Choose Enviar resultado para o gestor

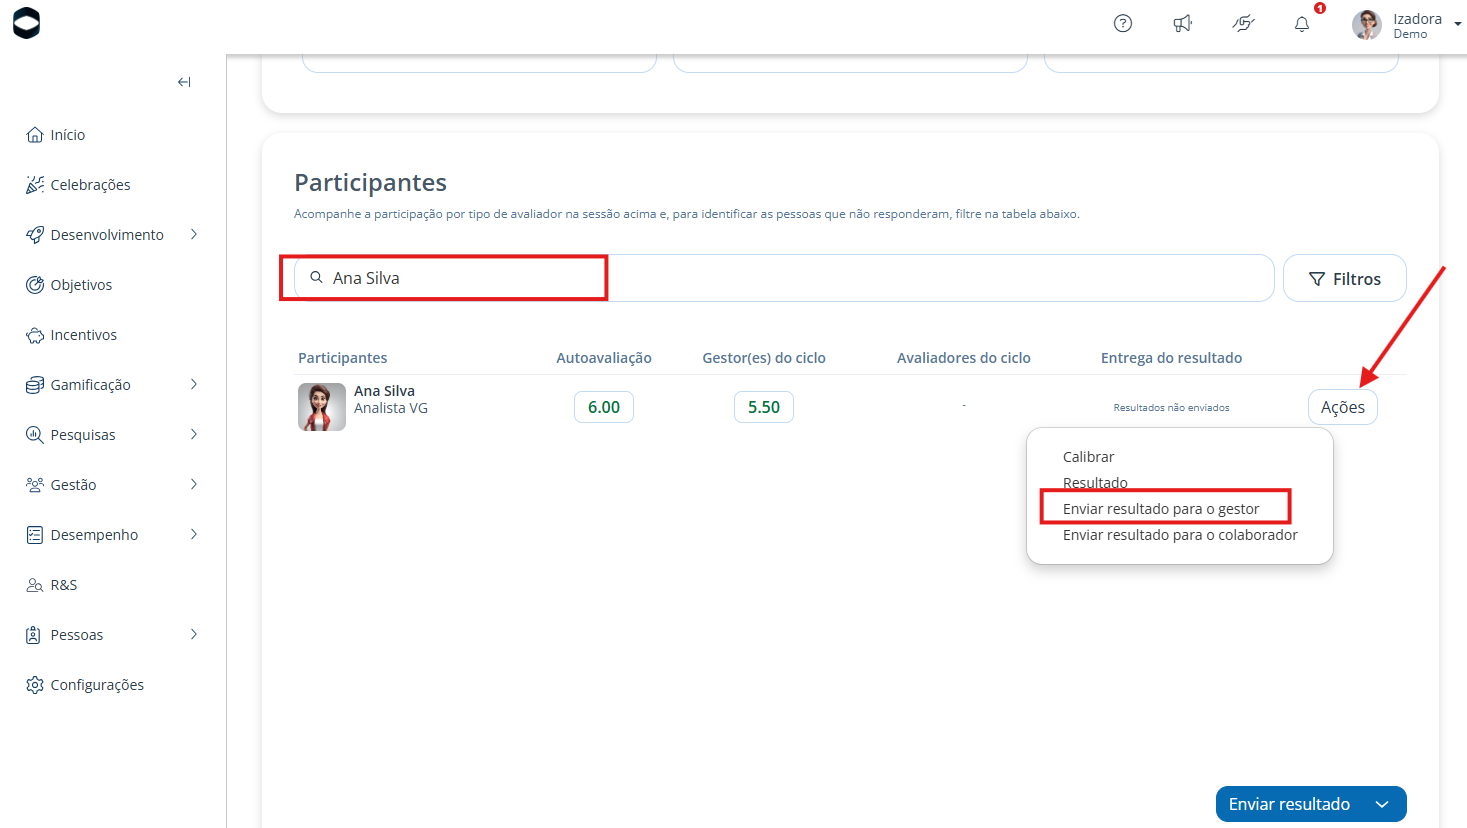[1161, 509]
